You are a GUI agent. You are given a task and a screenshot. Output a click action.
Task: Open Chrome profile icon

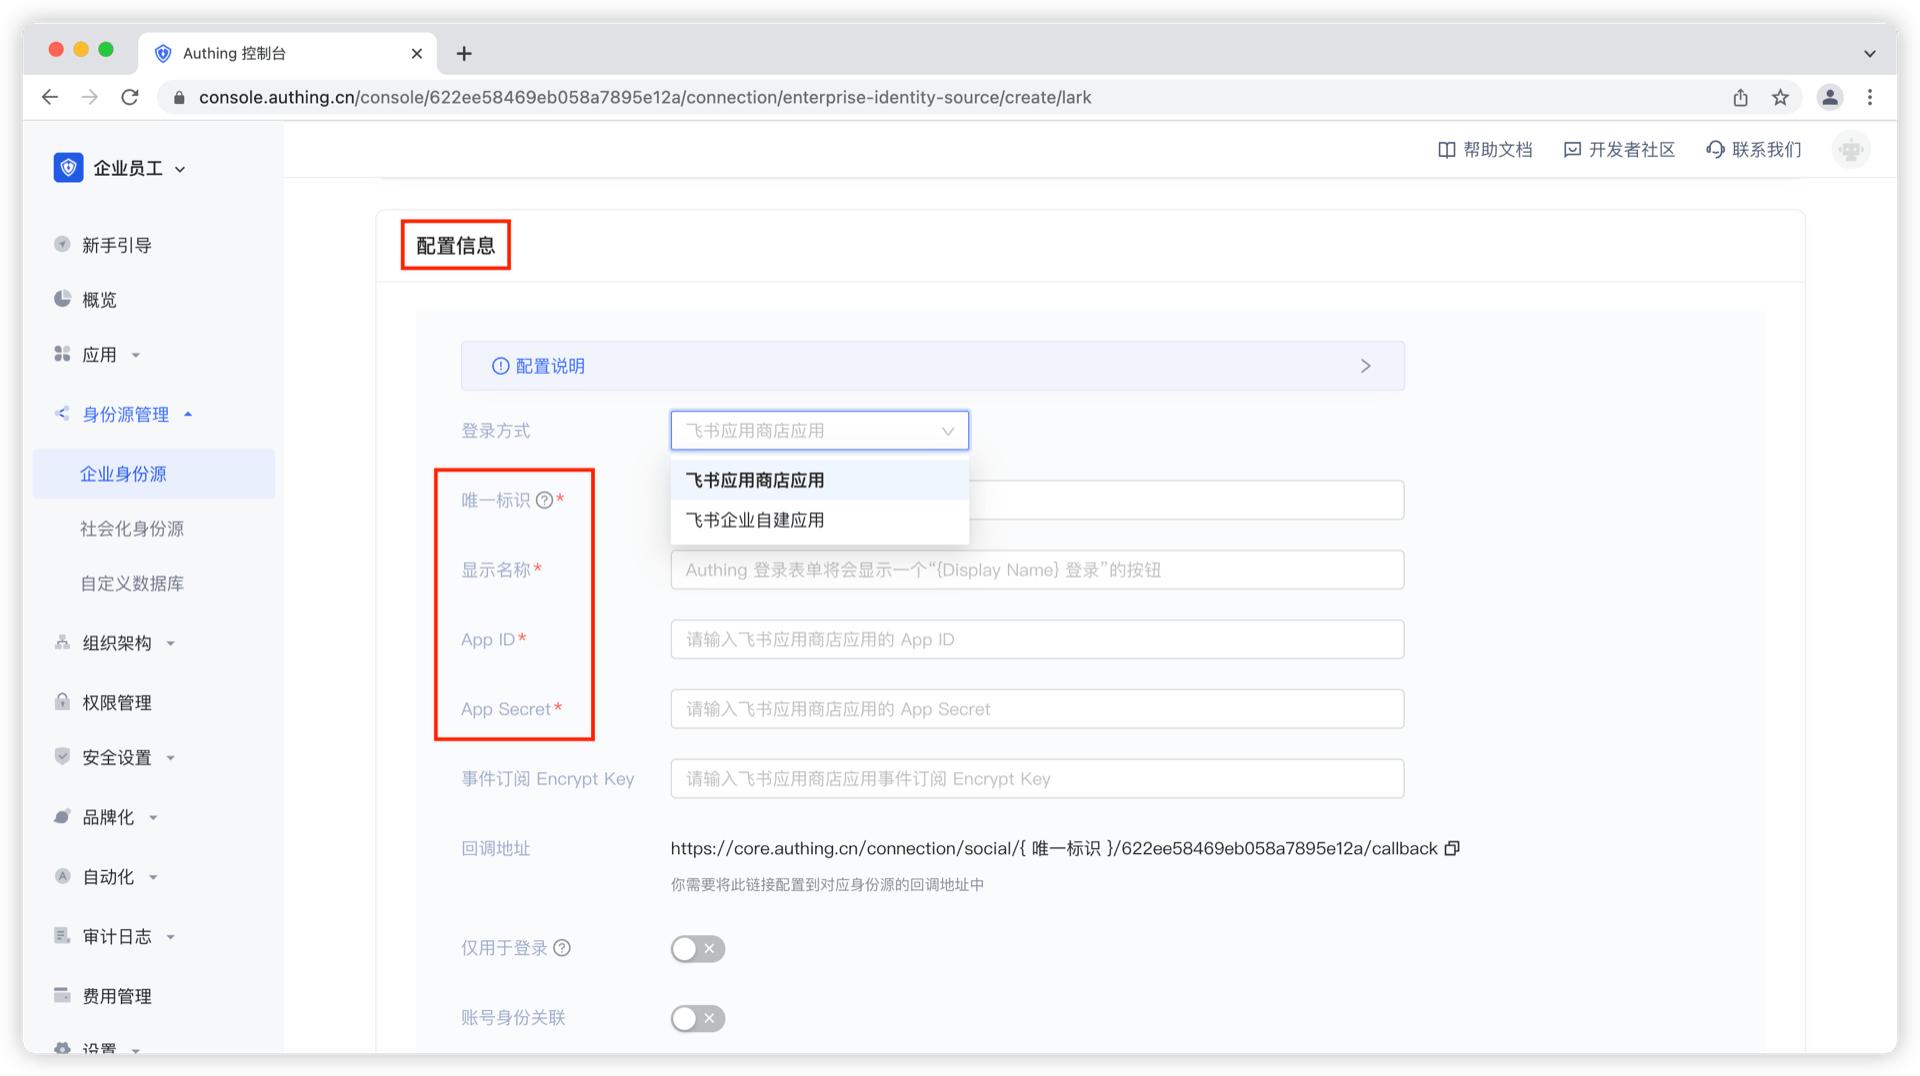(1829, 97)
